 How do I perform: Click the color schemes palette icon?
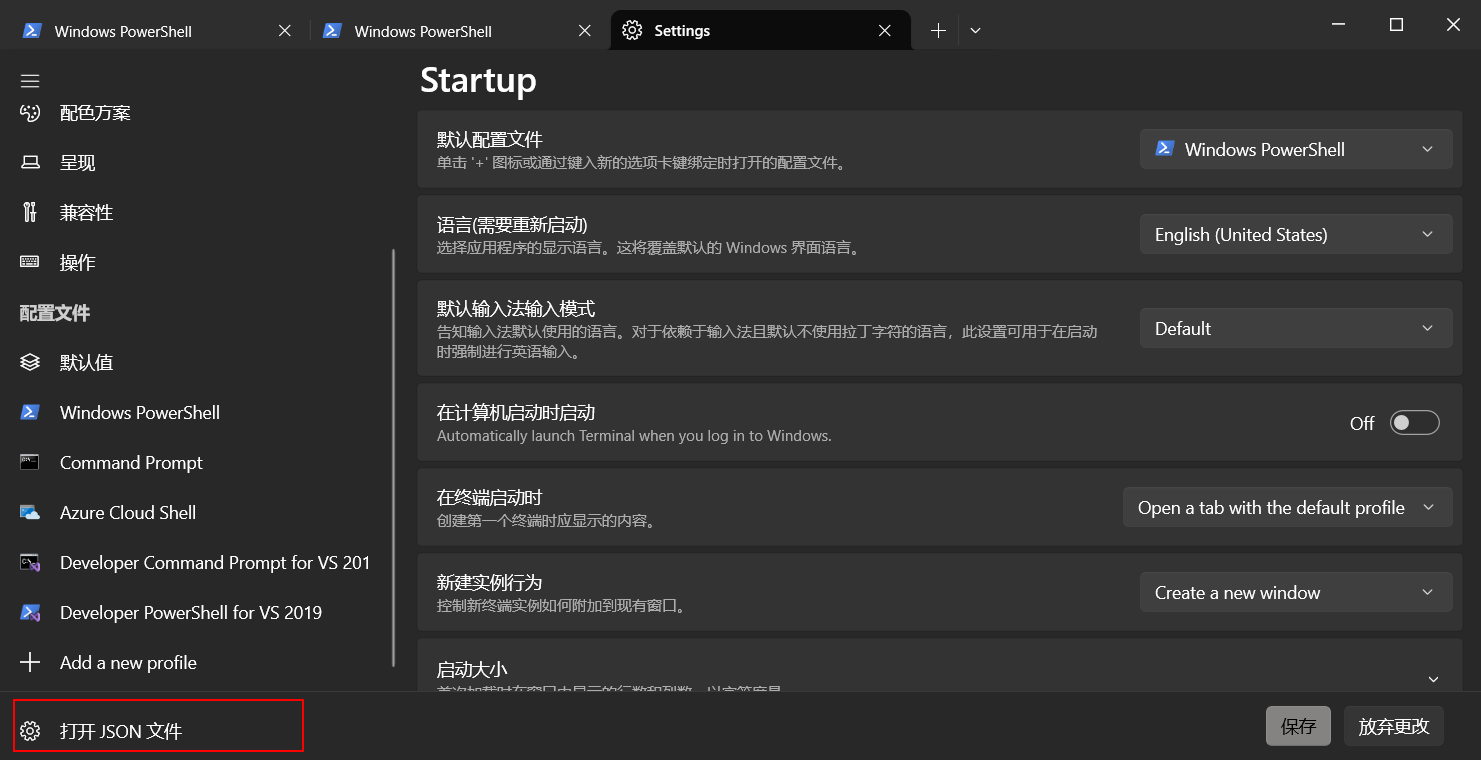pos(30,113)
